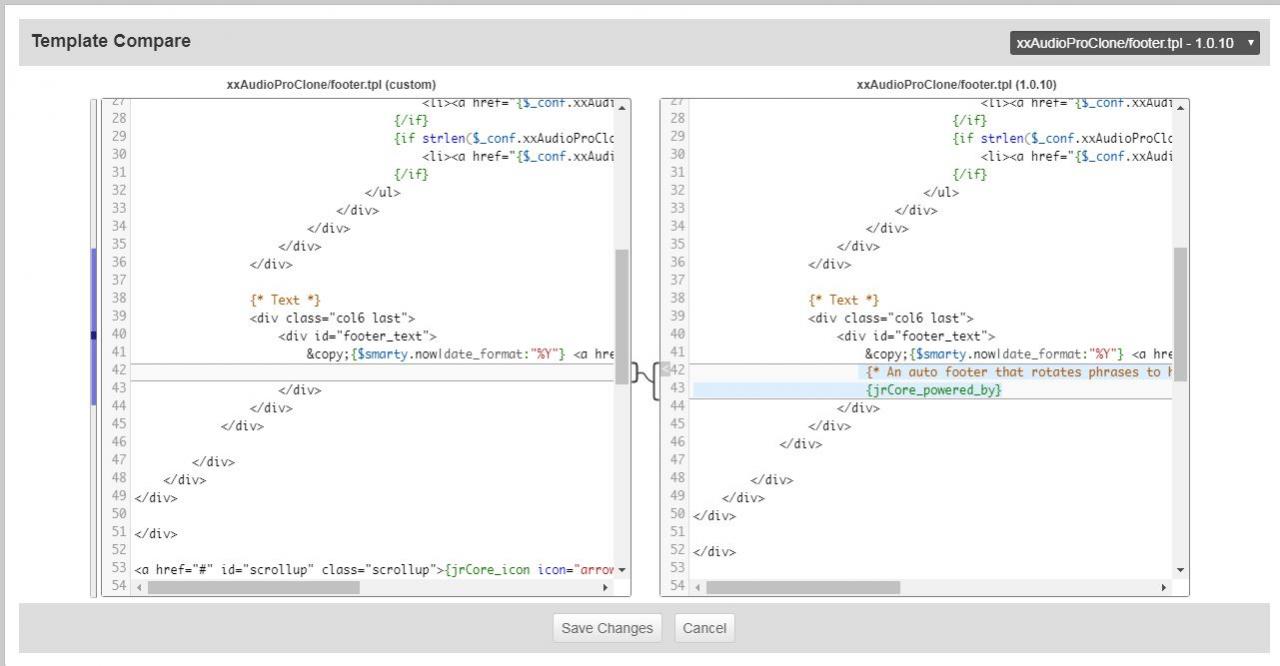
Task: Click left arrow of right pane horizontal scrollbar
Action: 697,588
